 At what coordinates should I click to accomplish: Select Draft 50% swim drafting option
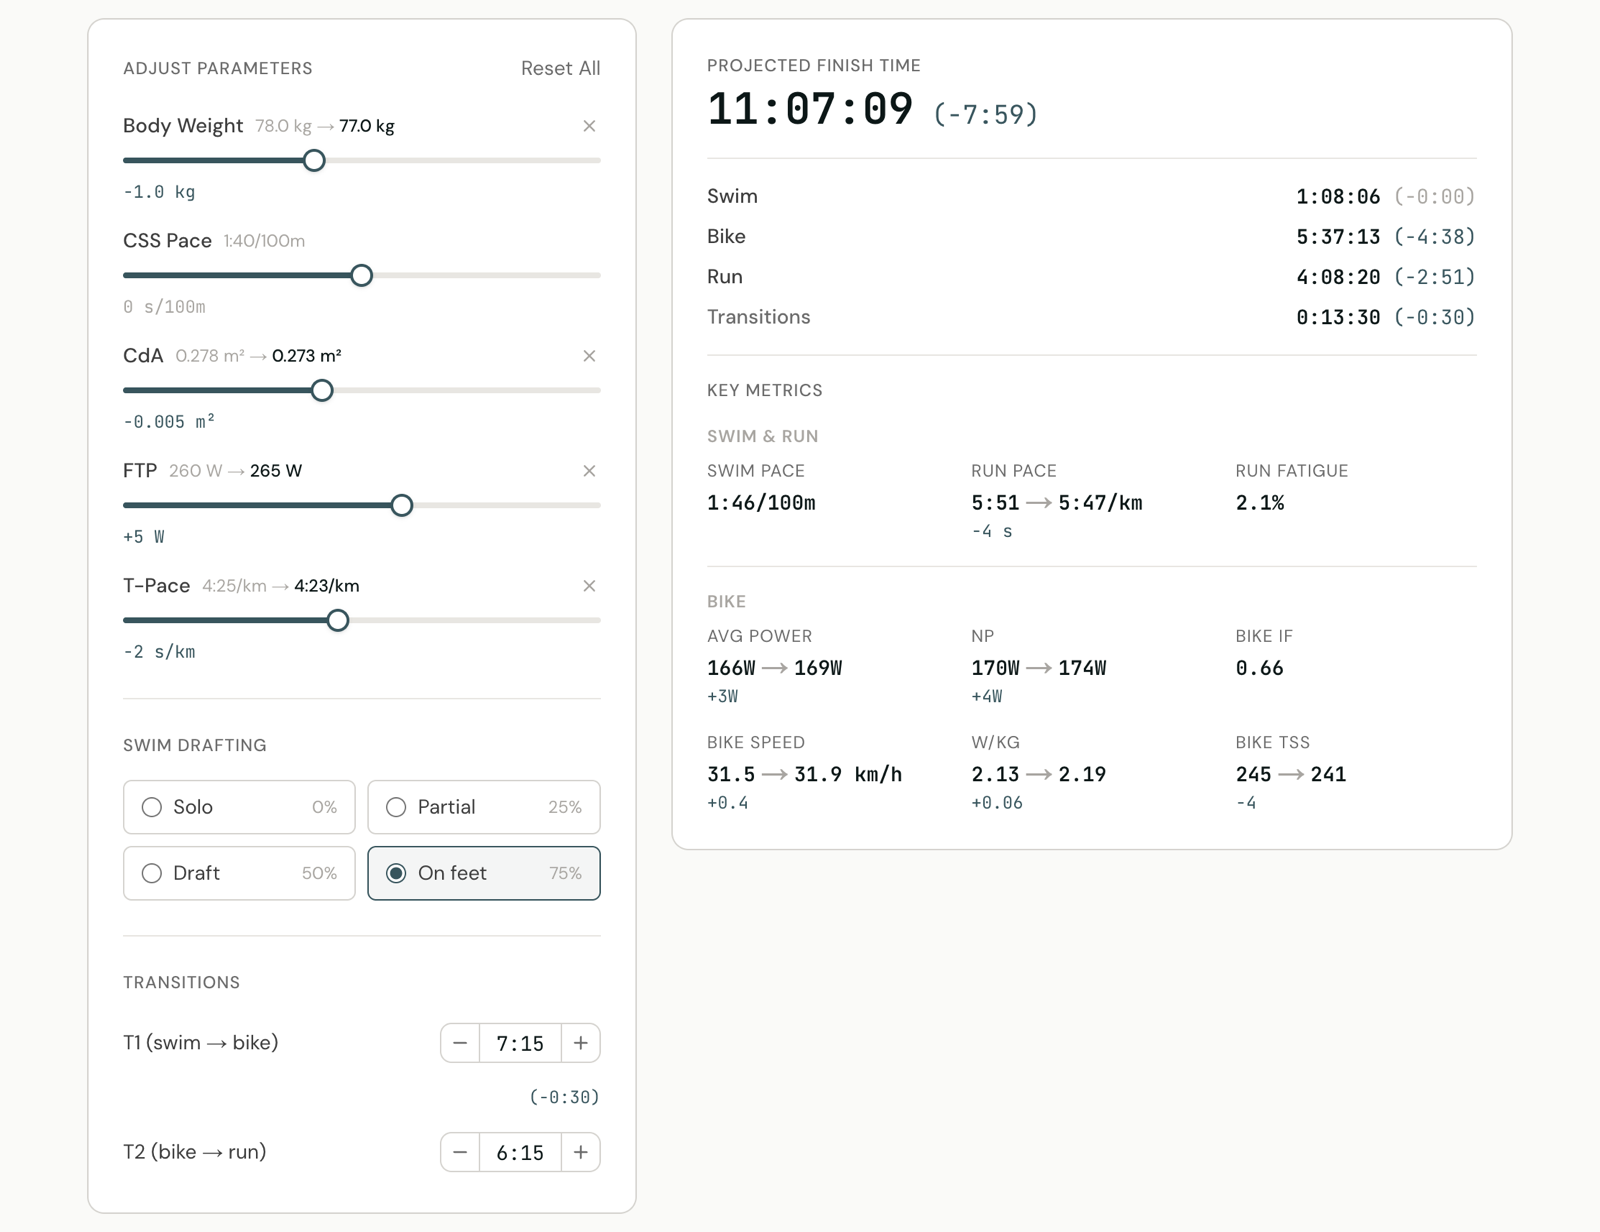pyautogui.click(x=239, y=873)
